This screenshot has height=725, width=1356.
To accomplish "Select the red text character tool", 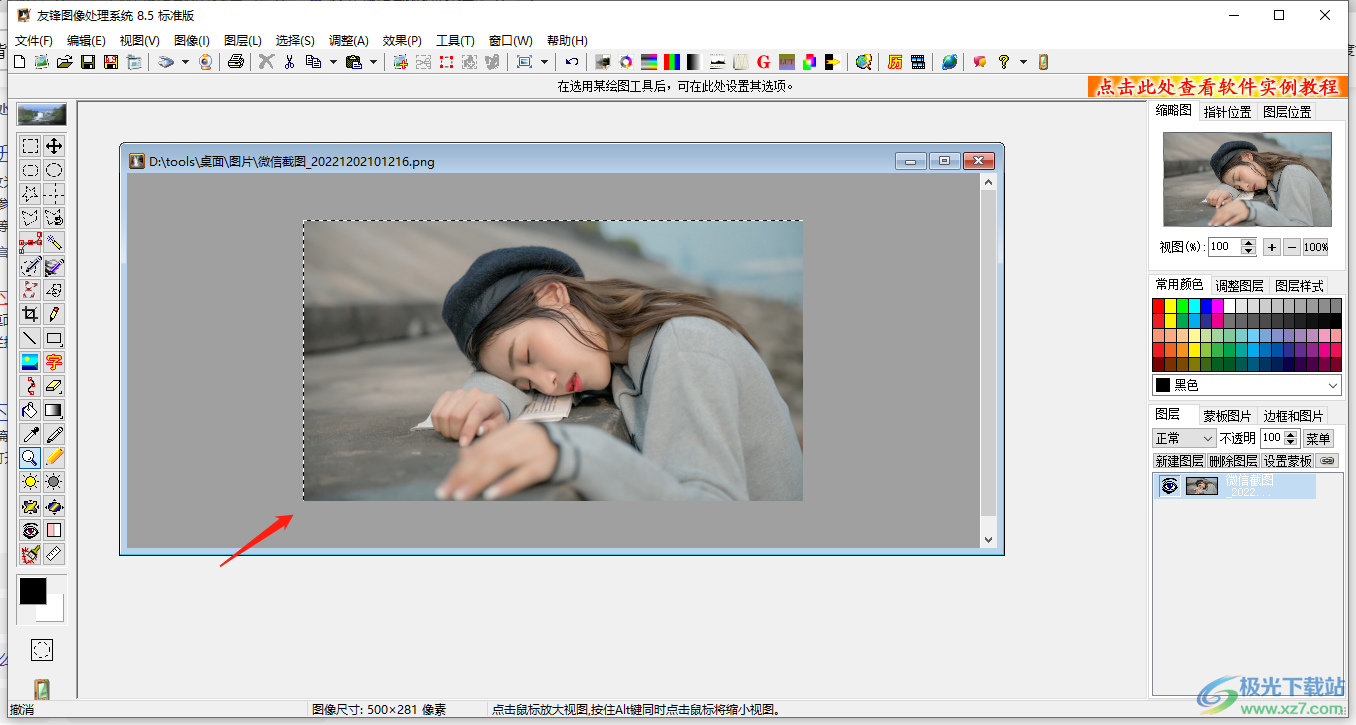I will [55, 362].
